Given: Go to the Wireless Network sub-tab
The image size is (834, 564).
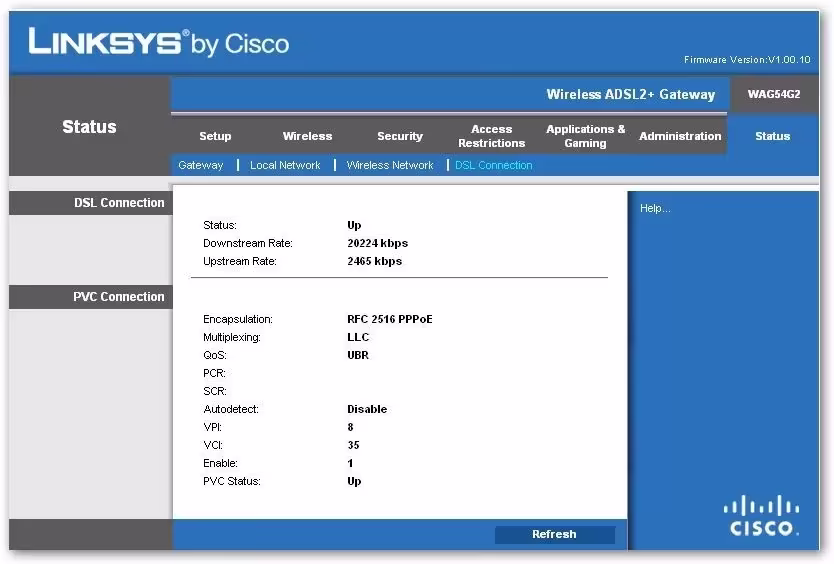Looking at the screenshot, I should tap(390, 165).
